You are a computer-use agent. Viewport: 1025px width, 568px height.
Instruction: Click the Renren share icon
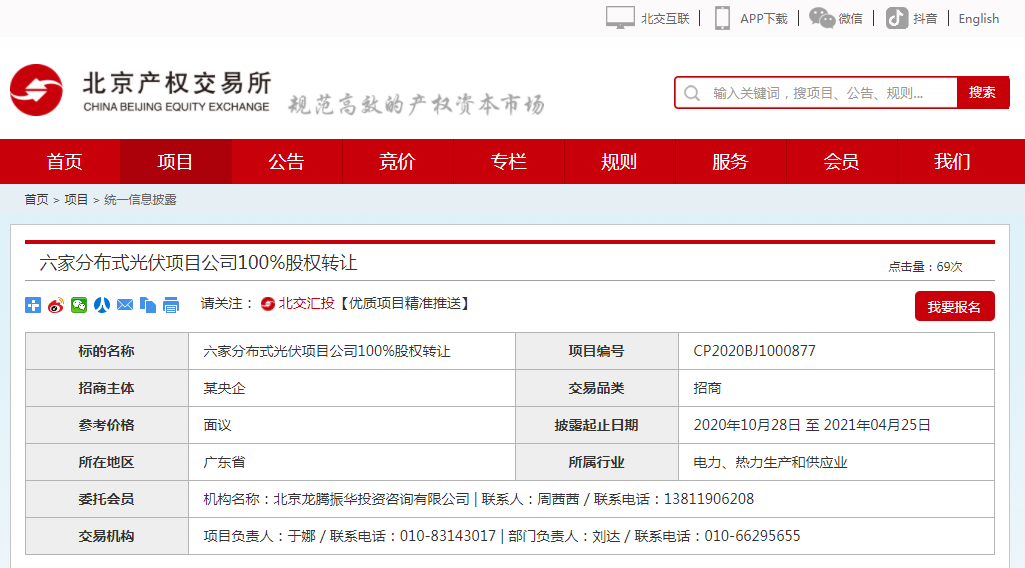tap(102, 305)
